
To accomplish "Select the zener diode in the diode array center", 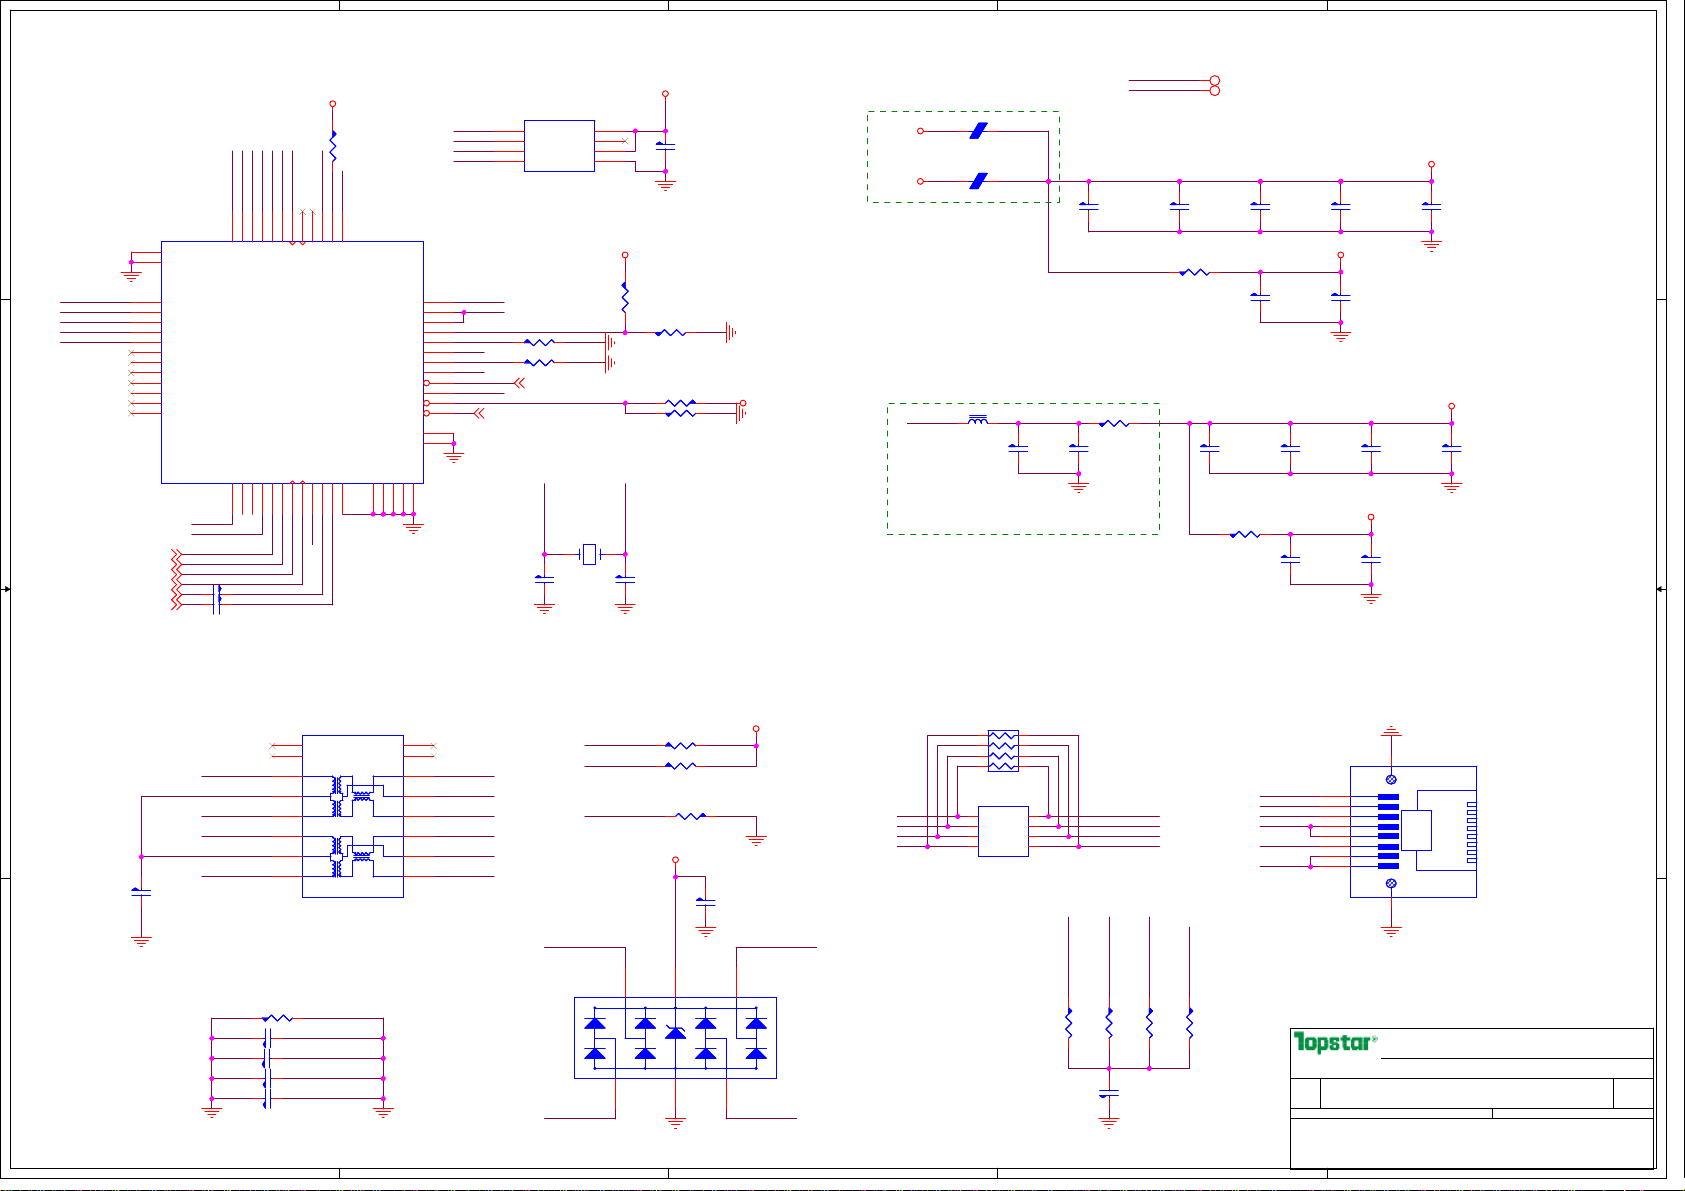I will (676, 1032).
